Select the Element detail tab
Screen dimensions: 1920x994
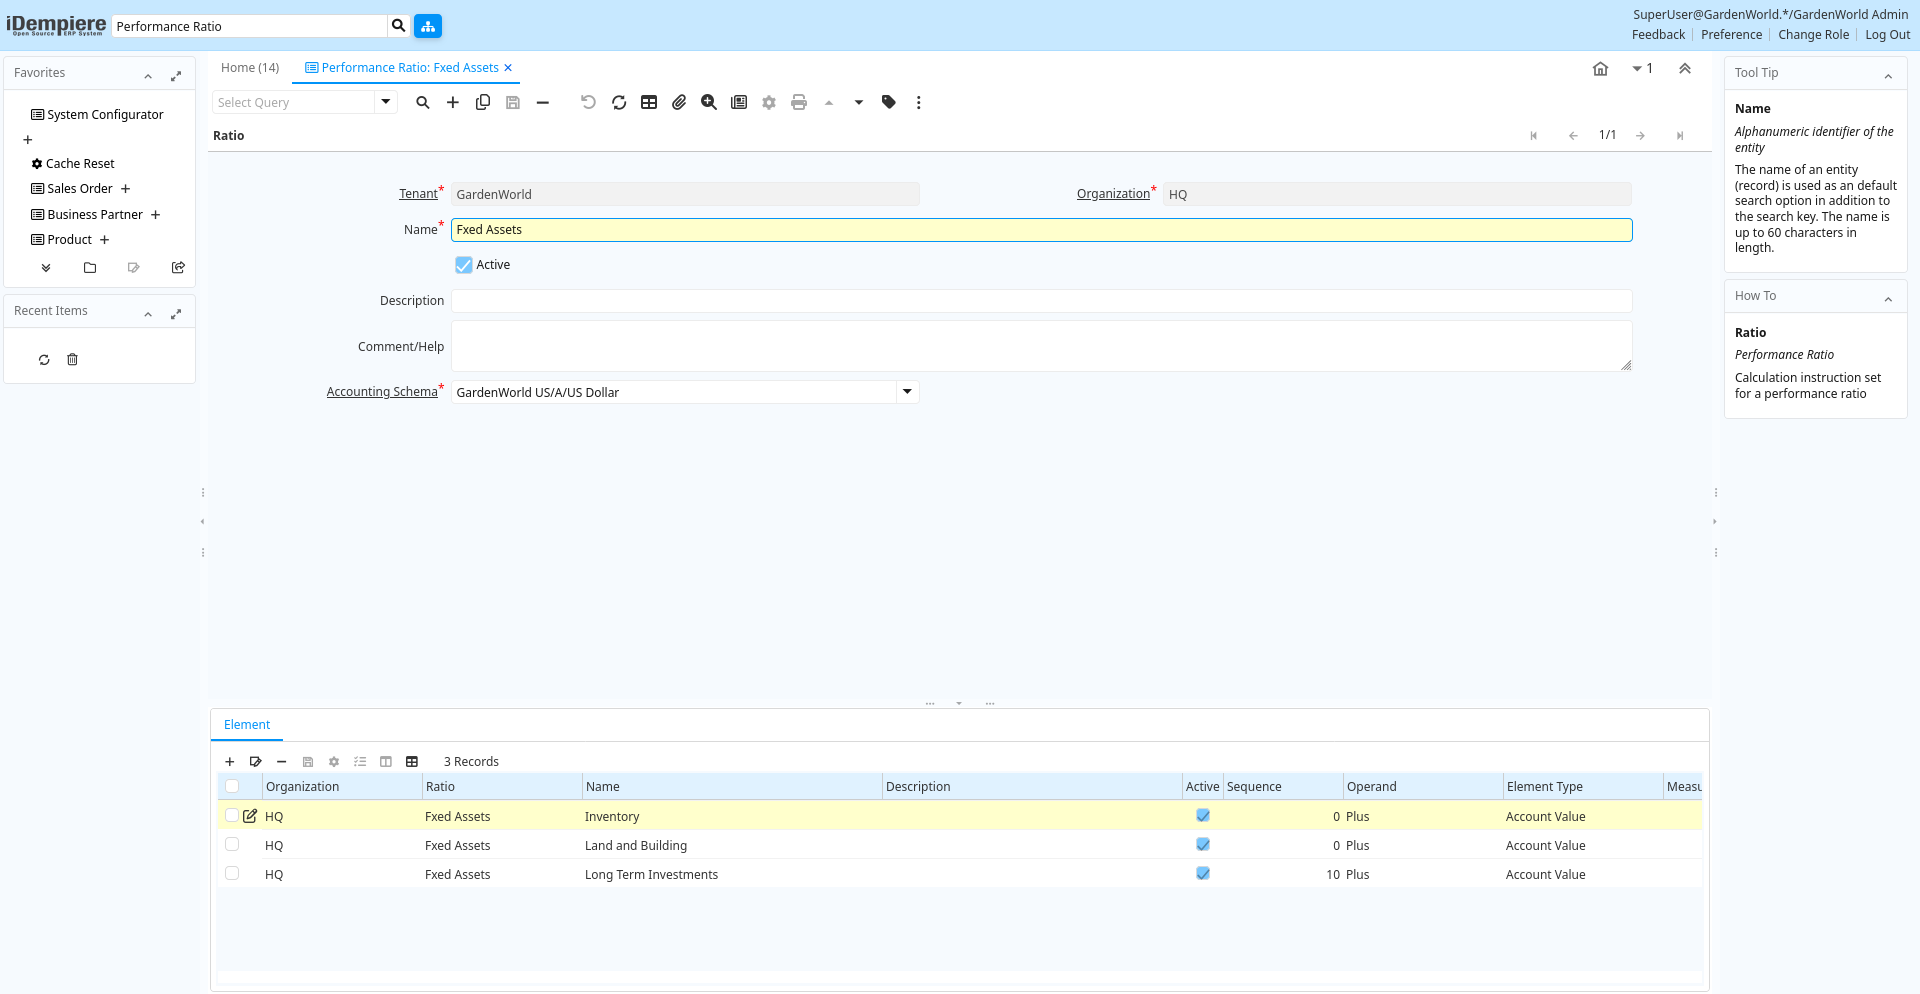pos(247,725)
